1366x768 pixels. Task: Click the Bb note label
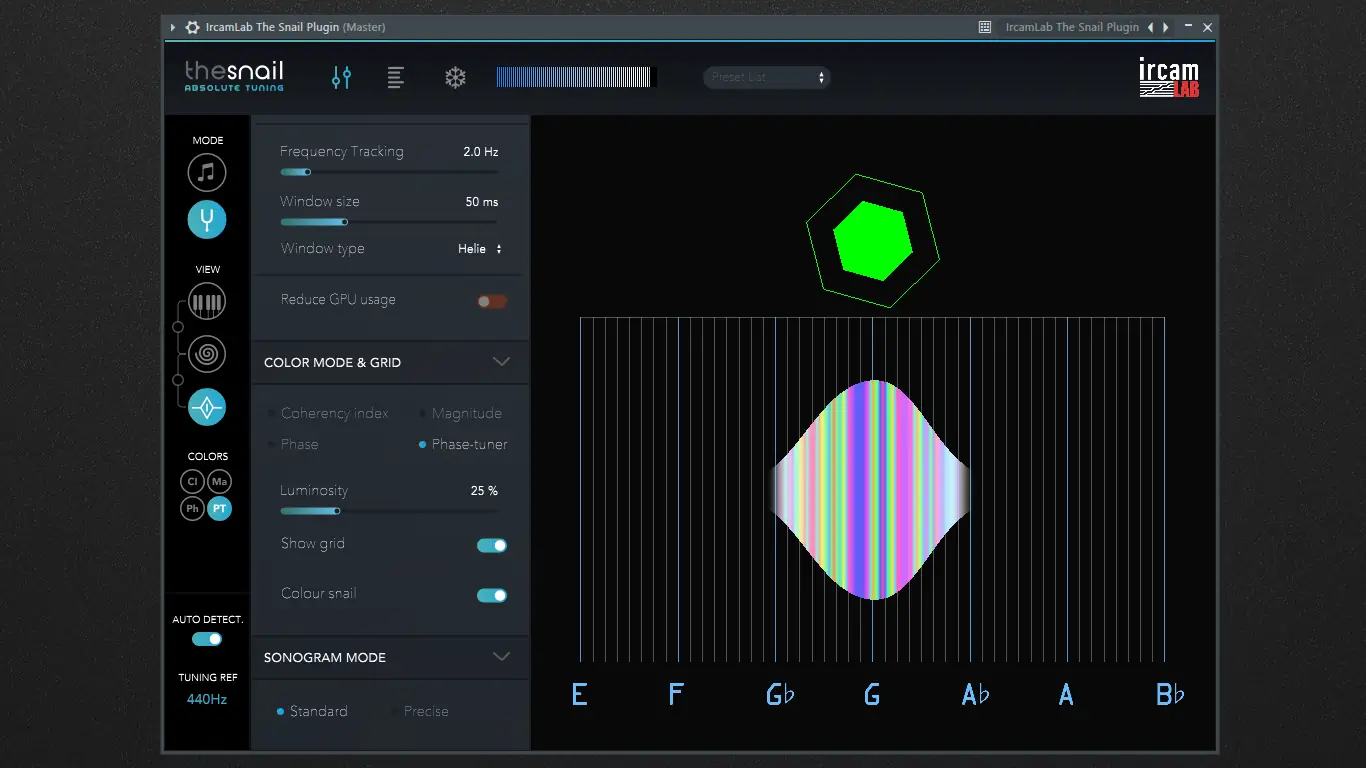pos(1170,694)
